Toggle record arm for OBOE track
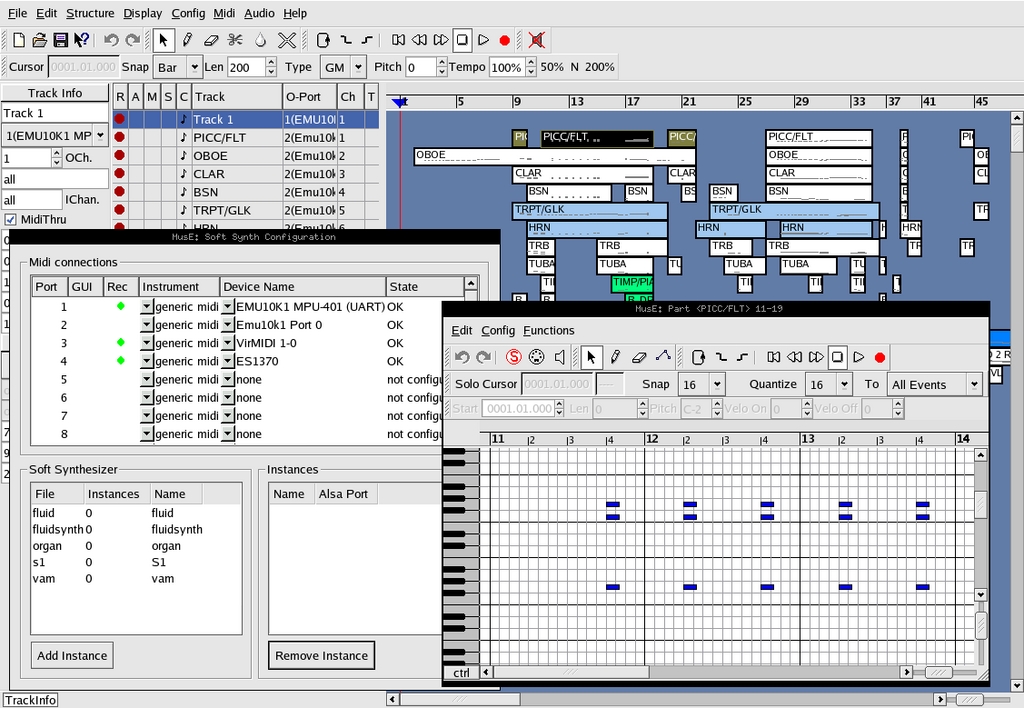This screenshot has height=708, width=1024. click(120, 156)
